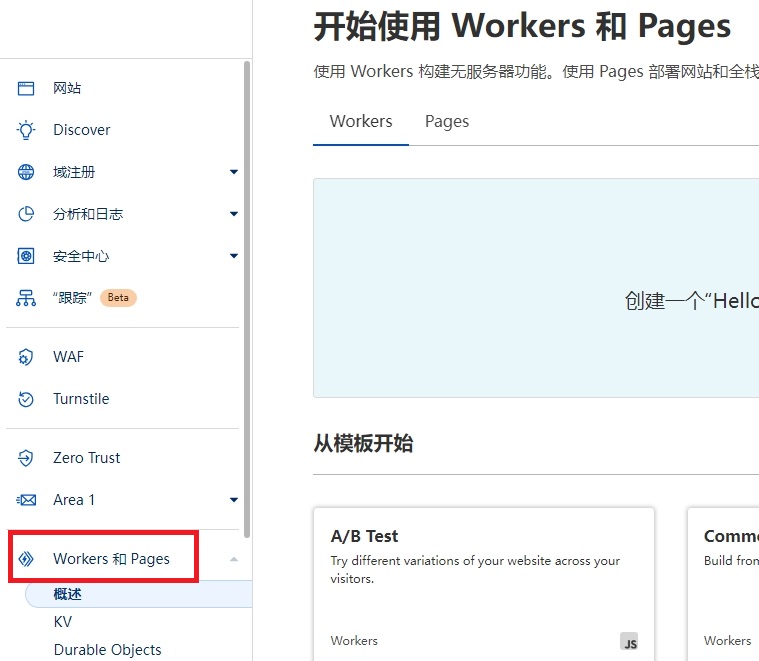Image resolution: width=759 pixels, height=661 pixels.
Task: Open KV under Workers 和 Pages
Action: pyautogui.click(x=63, y=622)
